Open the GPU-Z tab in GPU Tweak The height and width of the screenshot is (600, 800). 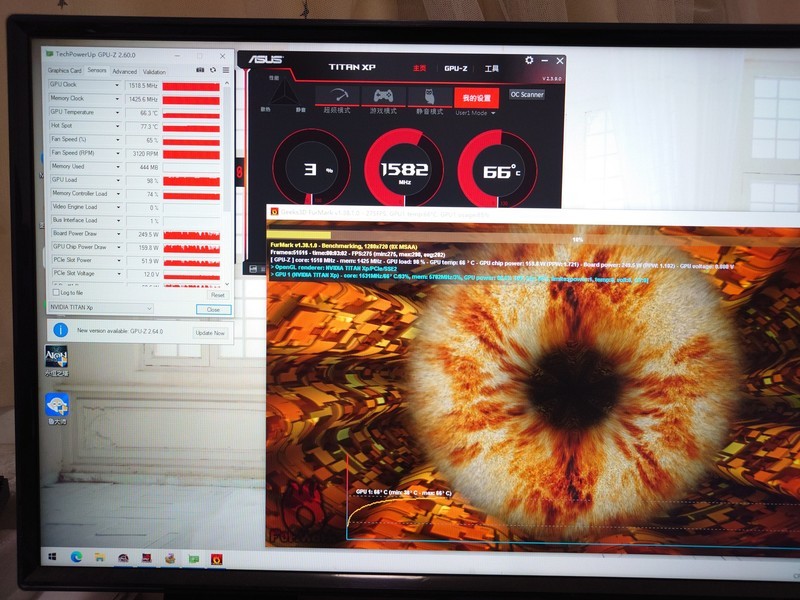(455, 68)
